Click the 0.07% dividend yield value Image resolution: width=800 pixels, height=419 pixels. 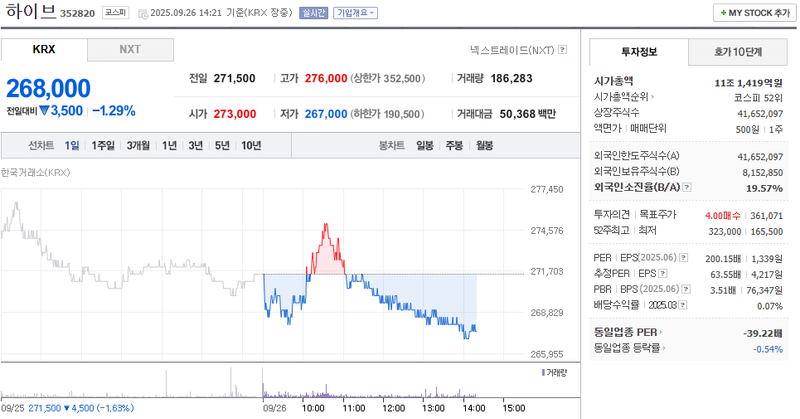coord(770,306)
